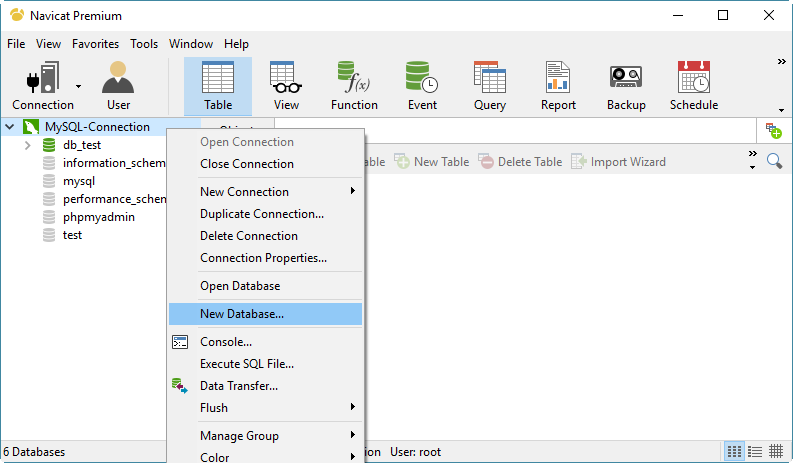Select the information_schema database
The height and width of the screenshot is (463, 793).
click(114, 163)
